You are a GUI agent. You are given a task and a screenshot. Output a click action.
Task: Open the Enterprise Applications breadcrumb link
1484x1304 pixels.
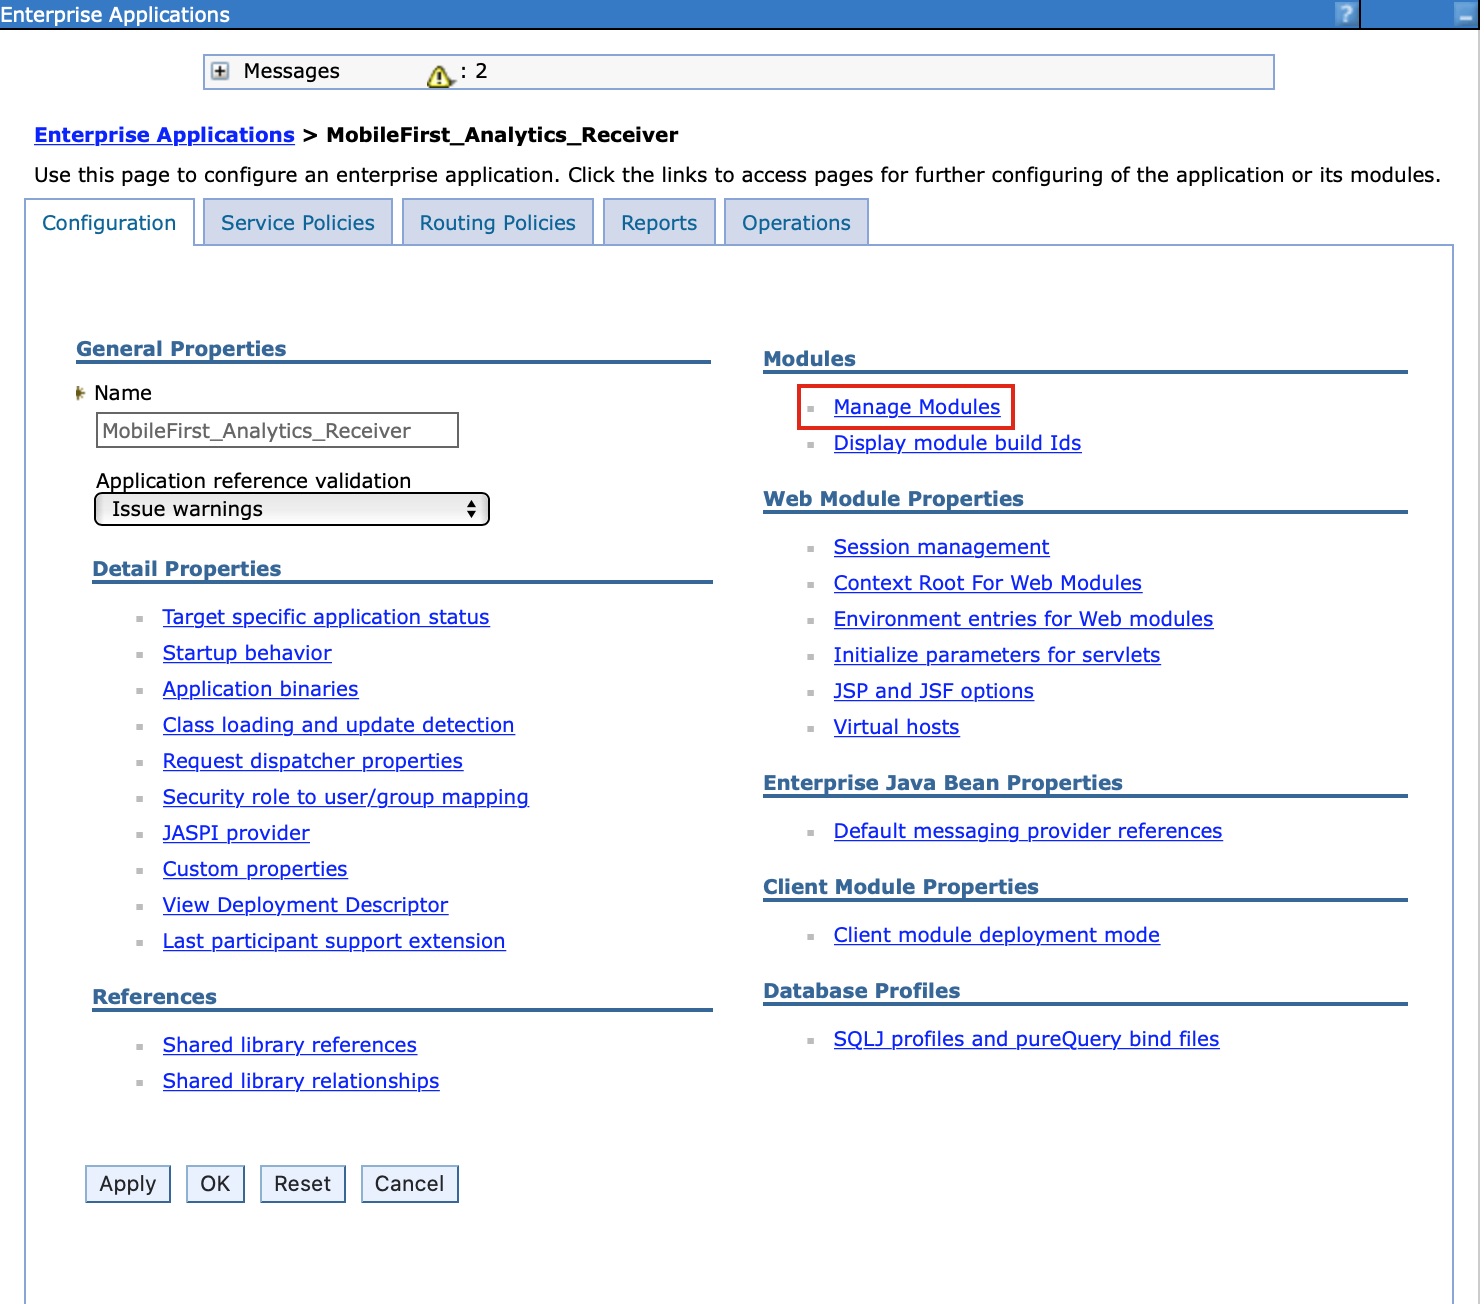(x=164, y=135)
